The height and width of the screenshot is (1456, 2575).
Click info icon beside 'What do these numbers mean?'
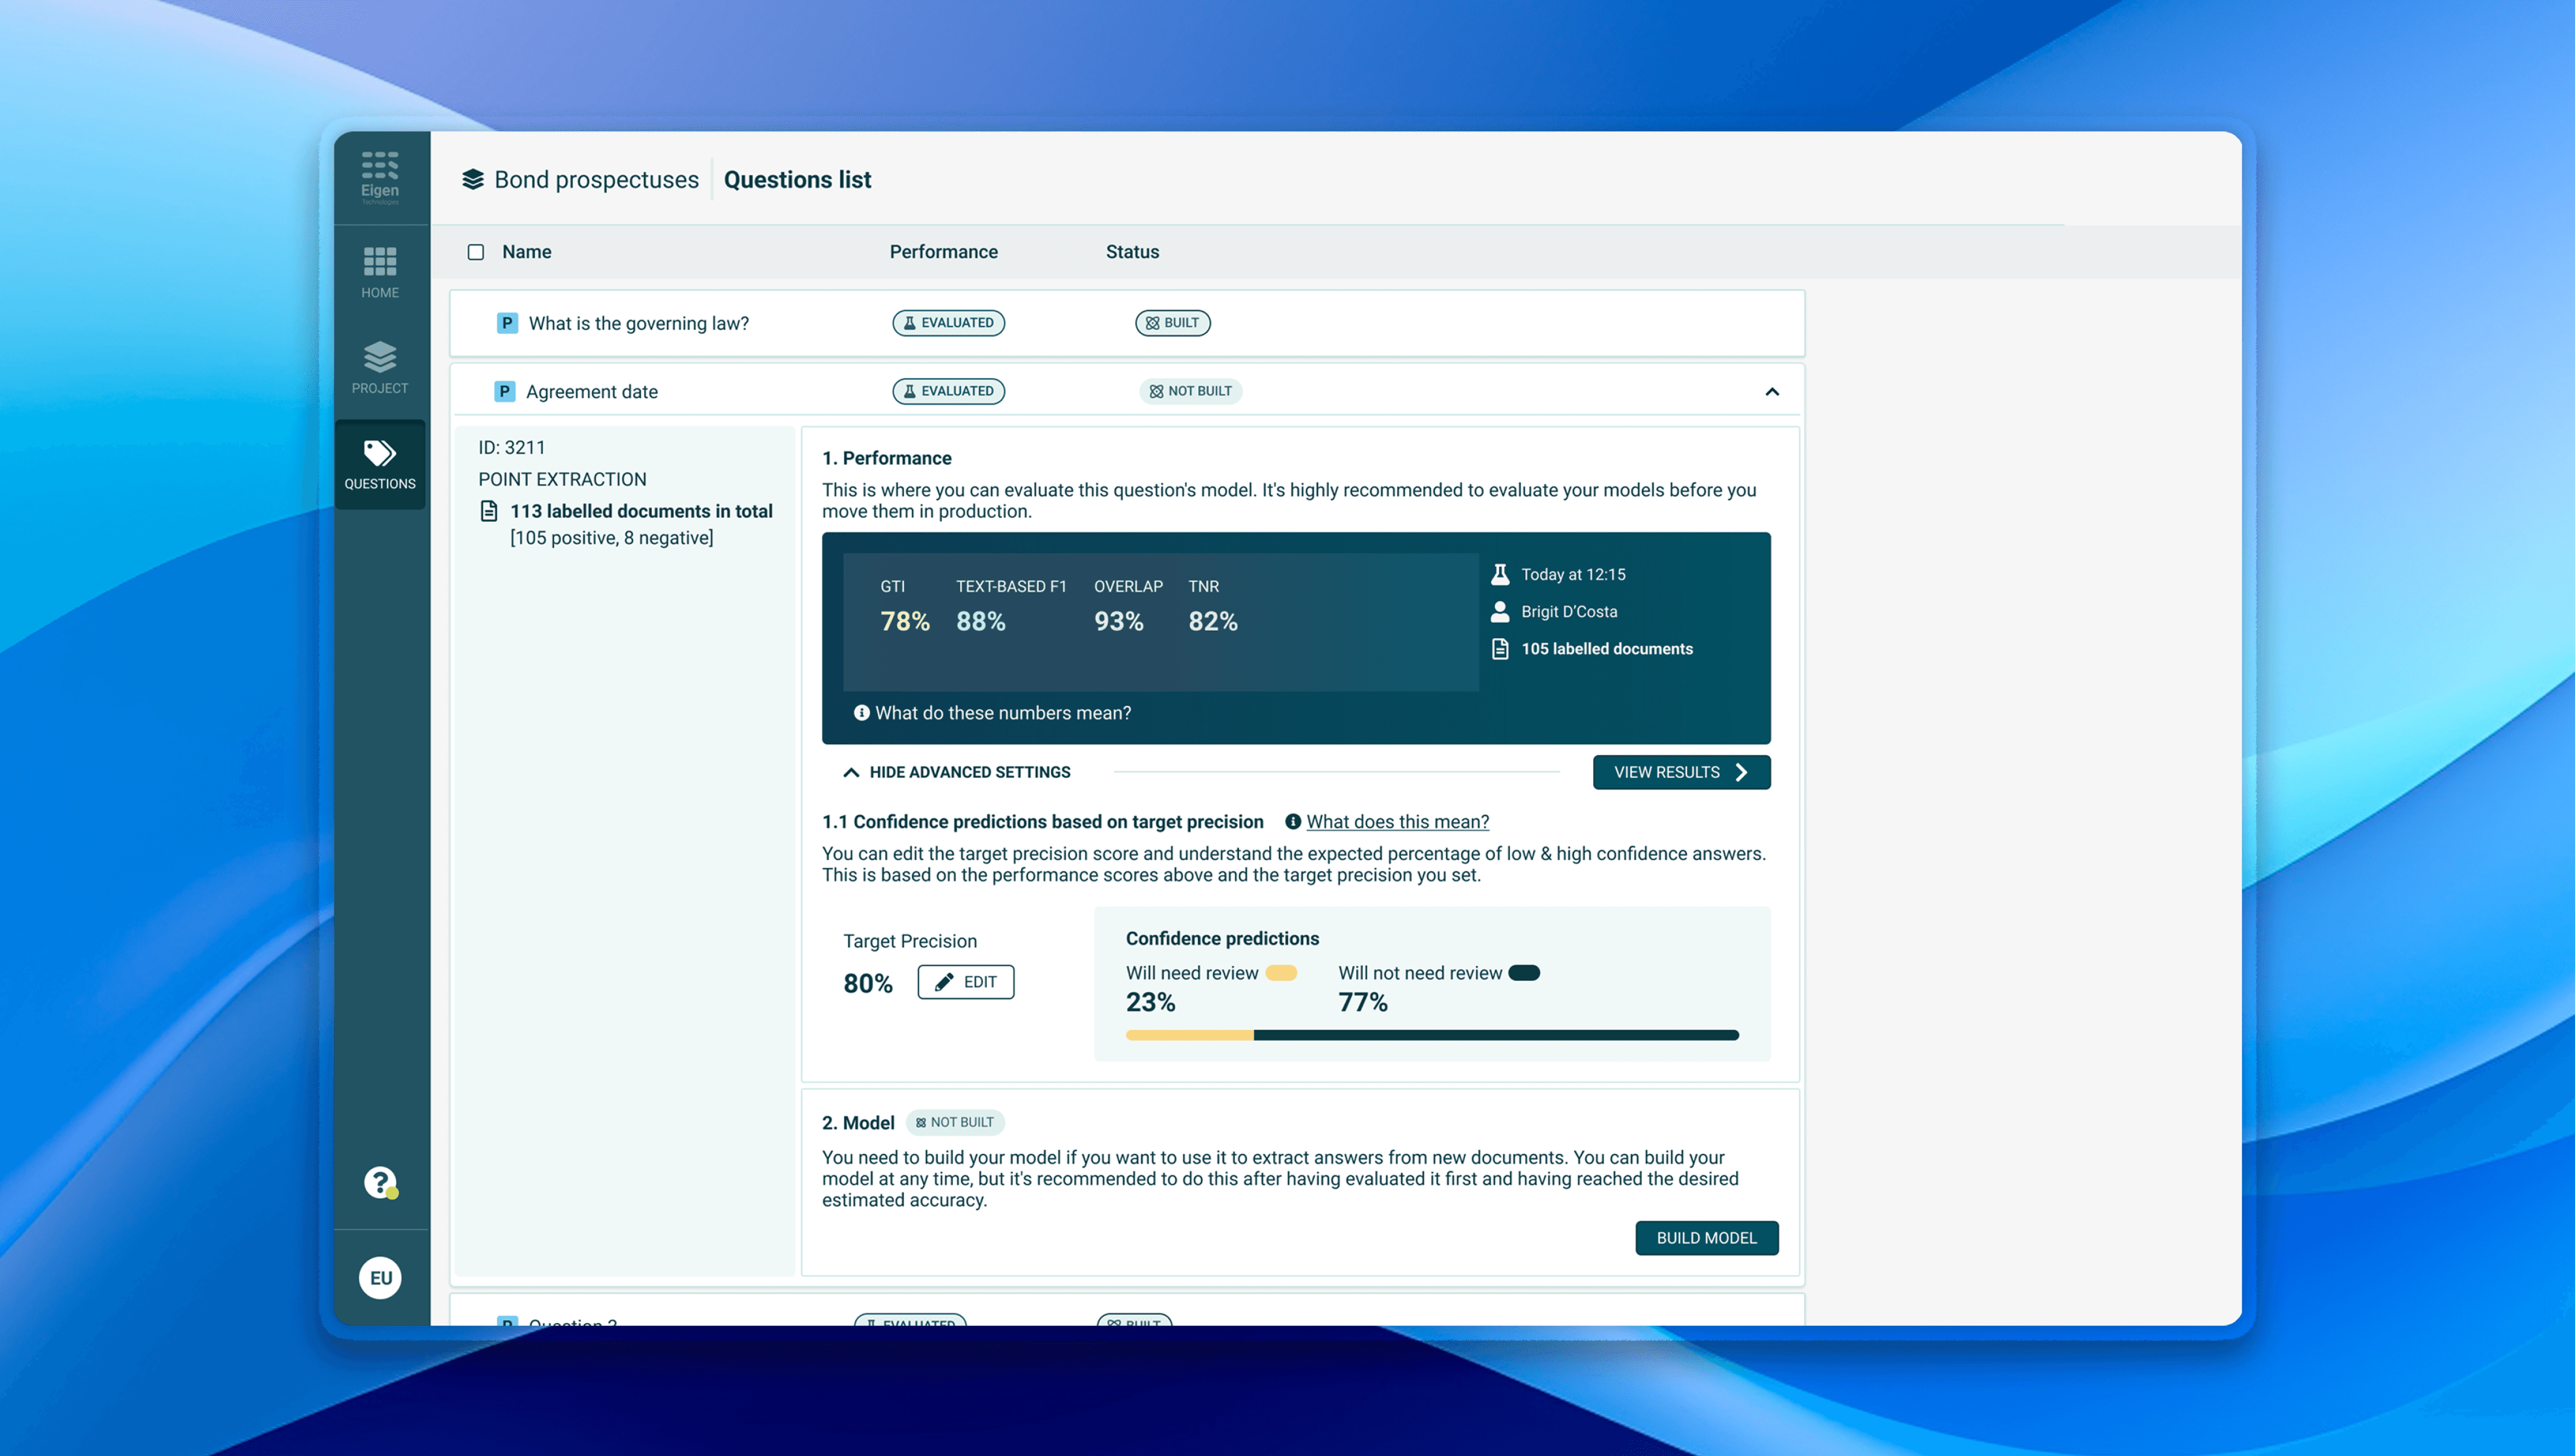pos(861,713)
